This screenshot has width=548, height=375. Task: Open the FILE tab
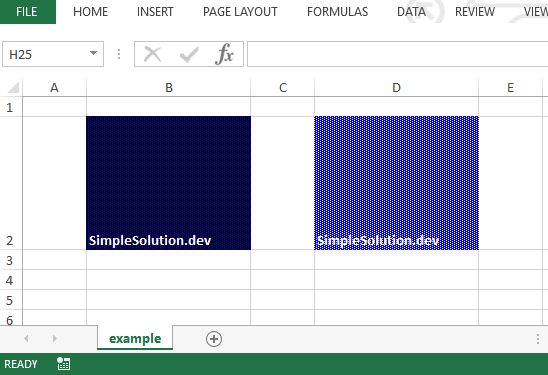(x=27, y=12)
